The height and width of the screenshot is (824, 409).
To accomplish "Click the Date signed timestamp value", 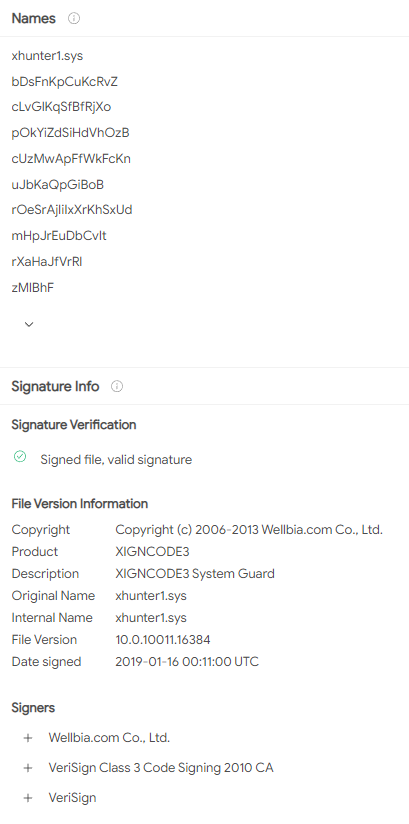I will [x=187, y=662].
